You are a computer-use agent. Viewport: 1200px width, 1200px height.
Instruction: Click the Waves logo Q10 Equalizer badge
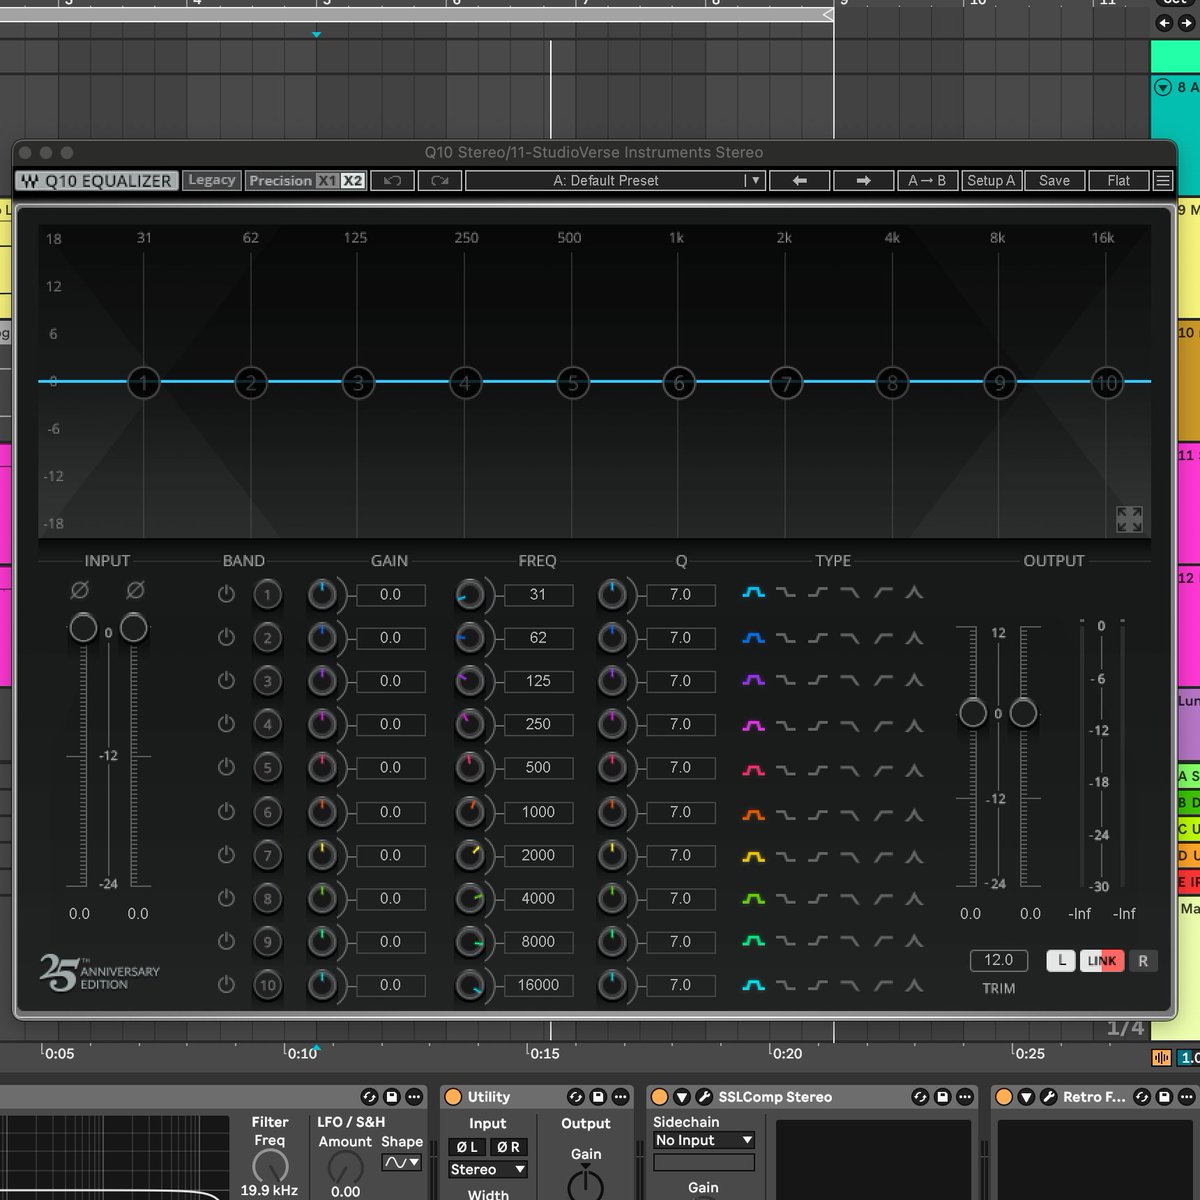(97, 181)
